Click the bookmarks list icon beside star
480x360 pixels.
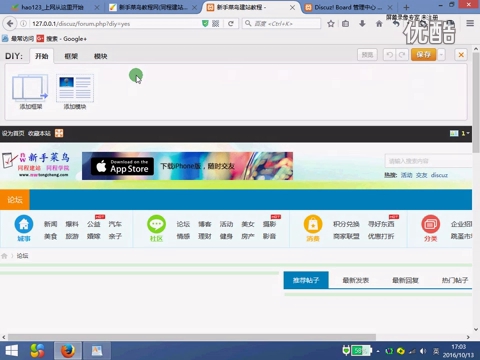pyautogui.click(x=346, y=24)
